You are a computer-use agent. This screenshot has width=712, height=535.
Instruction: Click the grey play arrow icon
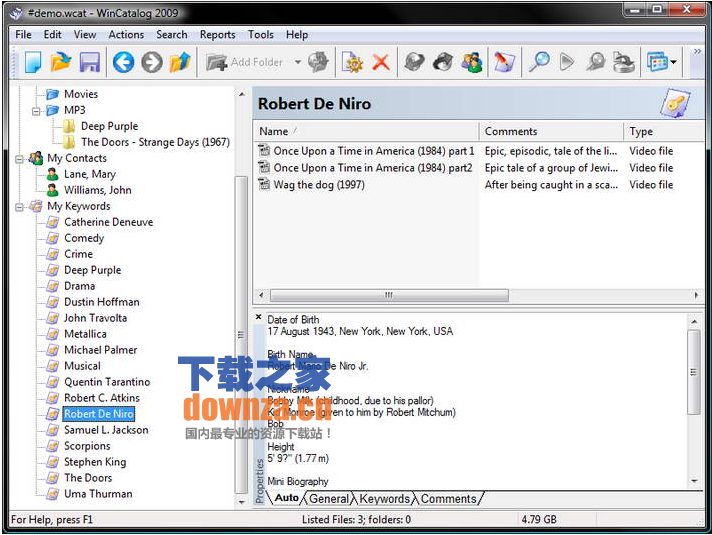[567, 62]
